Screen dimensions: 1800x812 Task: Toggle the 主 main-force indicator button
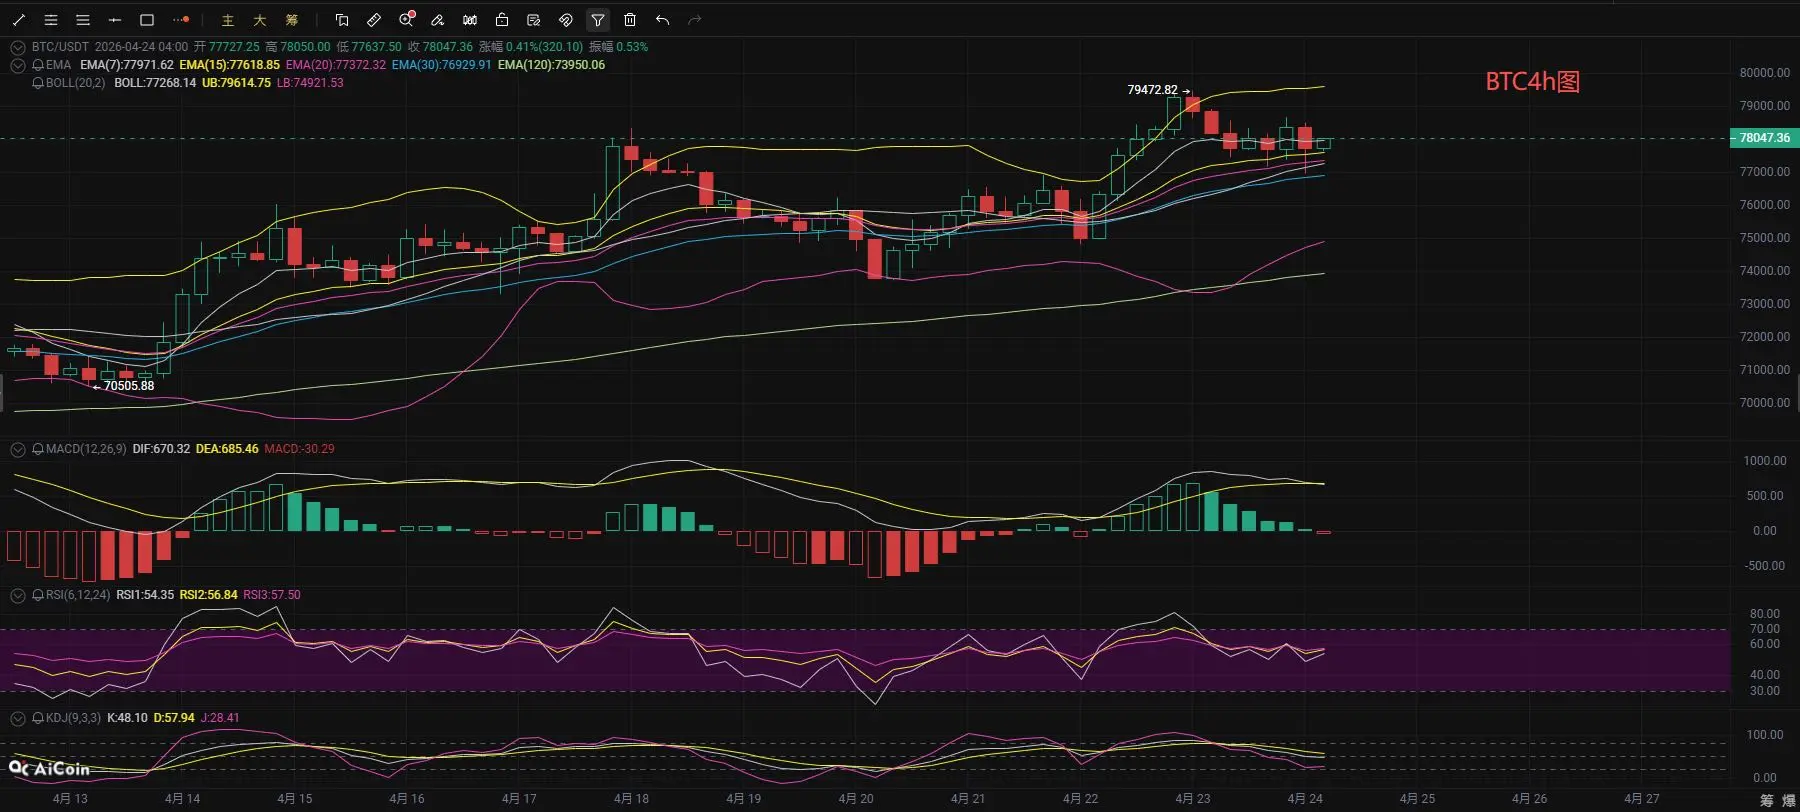point(228,20)
